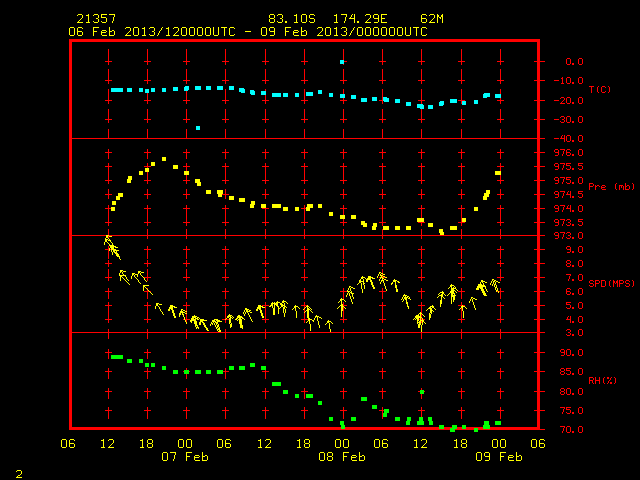
Task: Click the 174.29E longitude text
Action: coord(360,19)
